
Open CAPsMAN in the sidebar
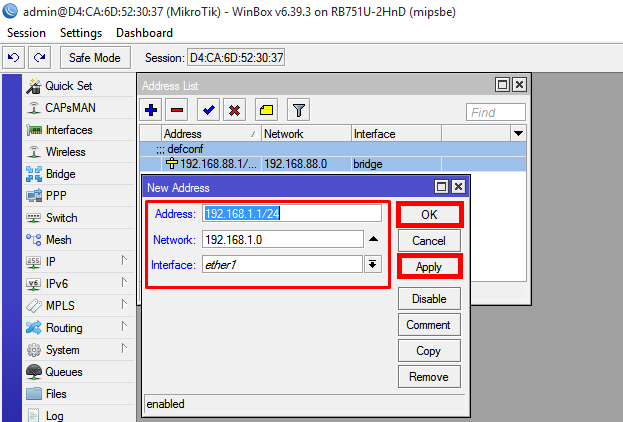click(x=79, y=108)
